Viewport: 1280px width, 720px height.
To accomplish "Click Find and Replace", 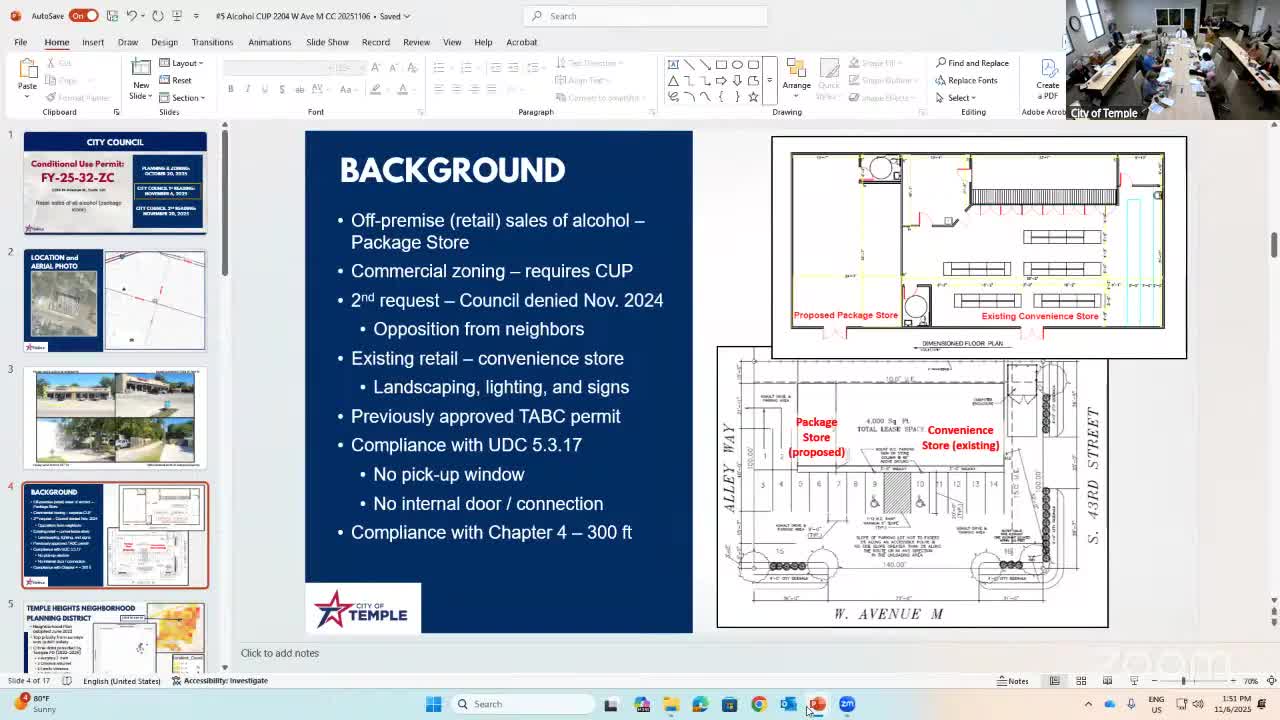I will coord(972,63).
